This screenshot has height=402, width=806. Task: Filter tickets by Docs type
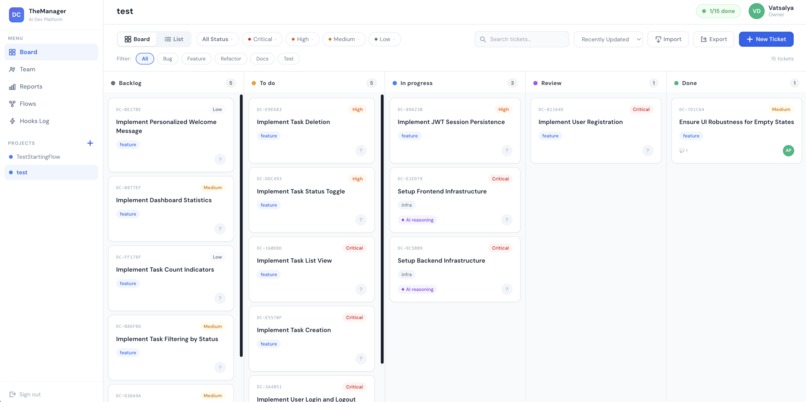262,59
